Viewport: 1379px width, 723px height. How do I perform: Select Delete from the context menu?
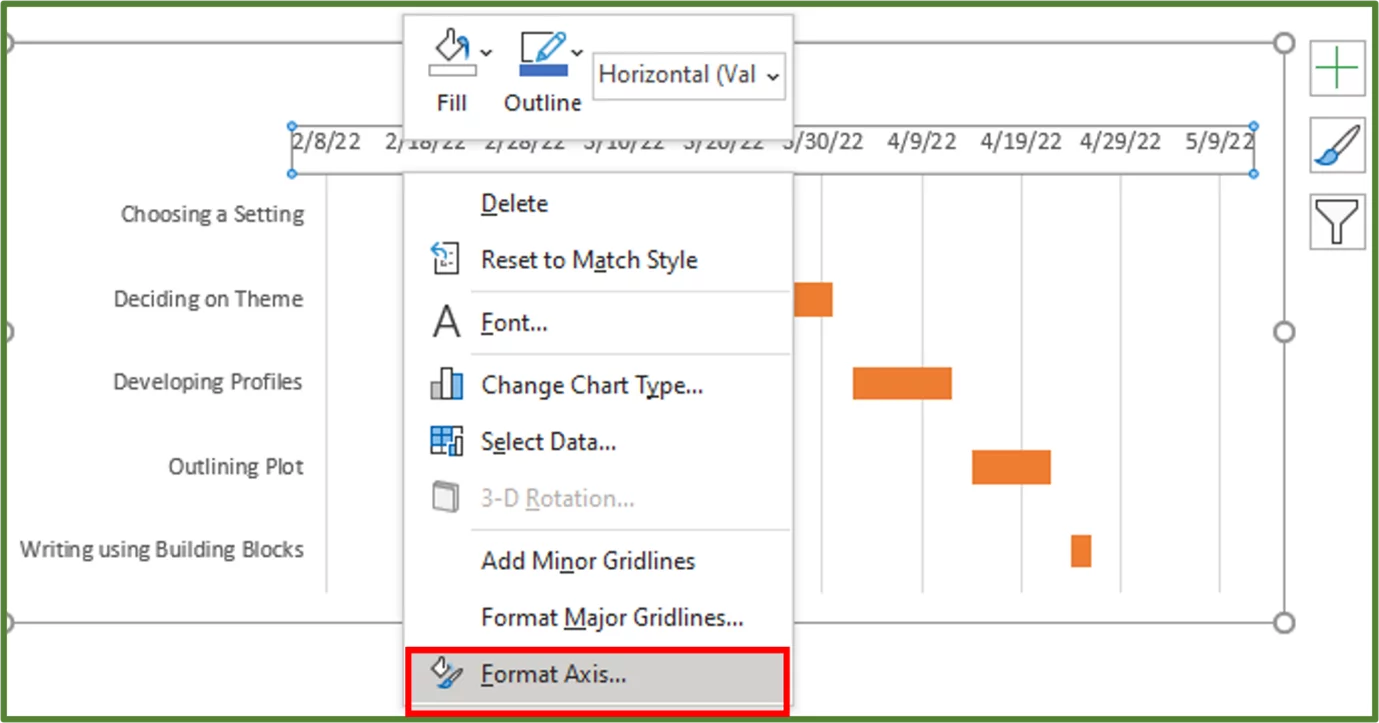click(514, 203)
